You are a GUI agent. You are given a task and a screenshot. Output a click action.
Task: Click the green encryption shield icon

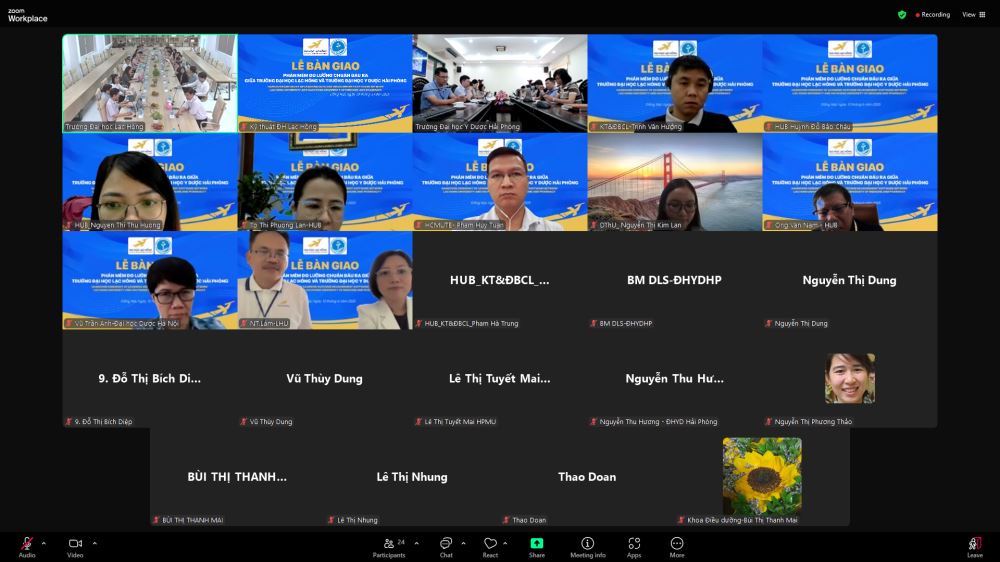(x=902, y=15)
